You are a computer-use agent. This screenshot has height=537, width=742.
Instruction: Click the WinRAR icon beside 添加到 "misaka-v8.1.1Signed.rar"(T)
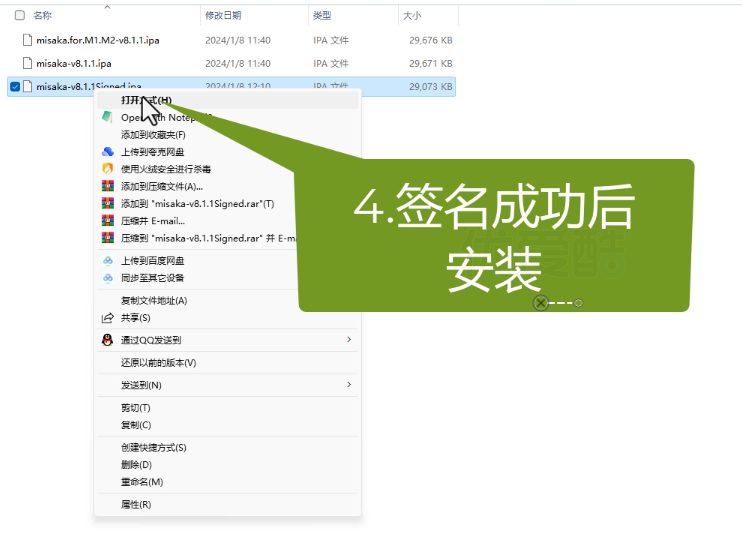108,203
